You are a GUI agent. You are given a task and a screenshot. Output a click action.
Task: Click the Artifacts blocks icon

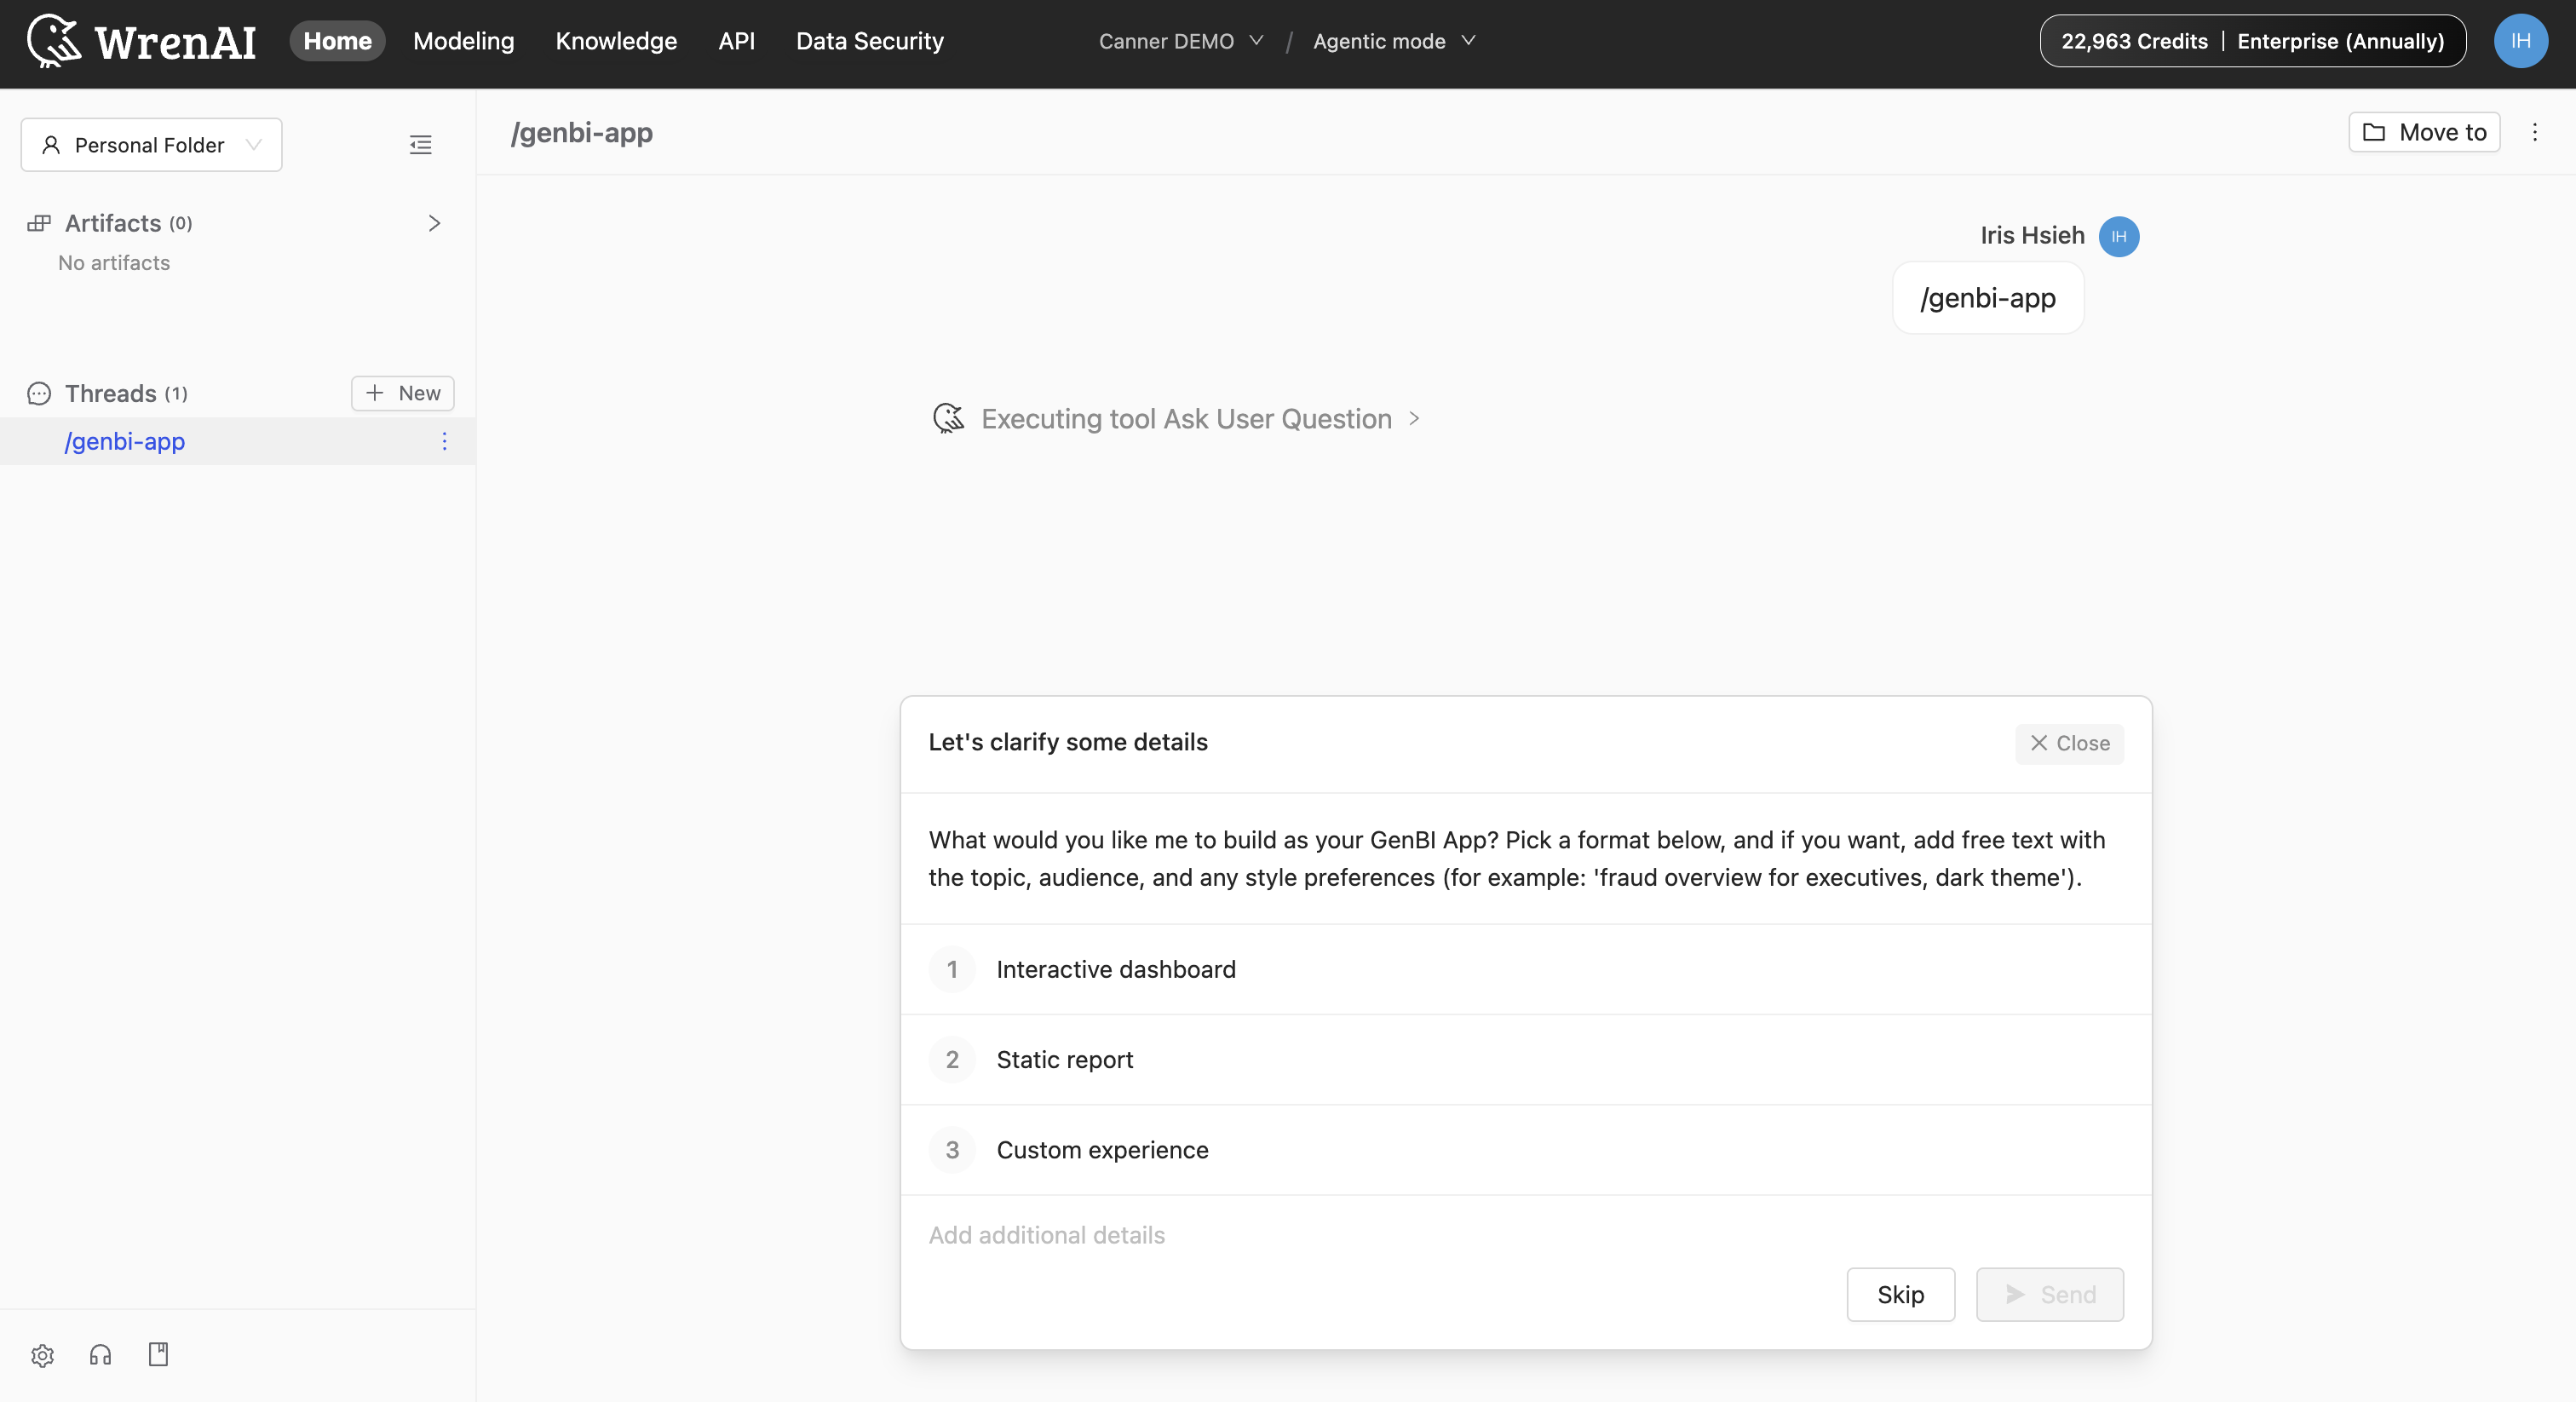(x=39, y=223)
